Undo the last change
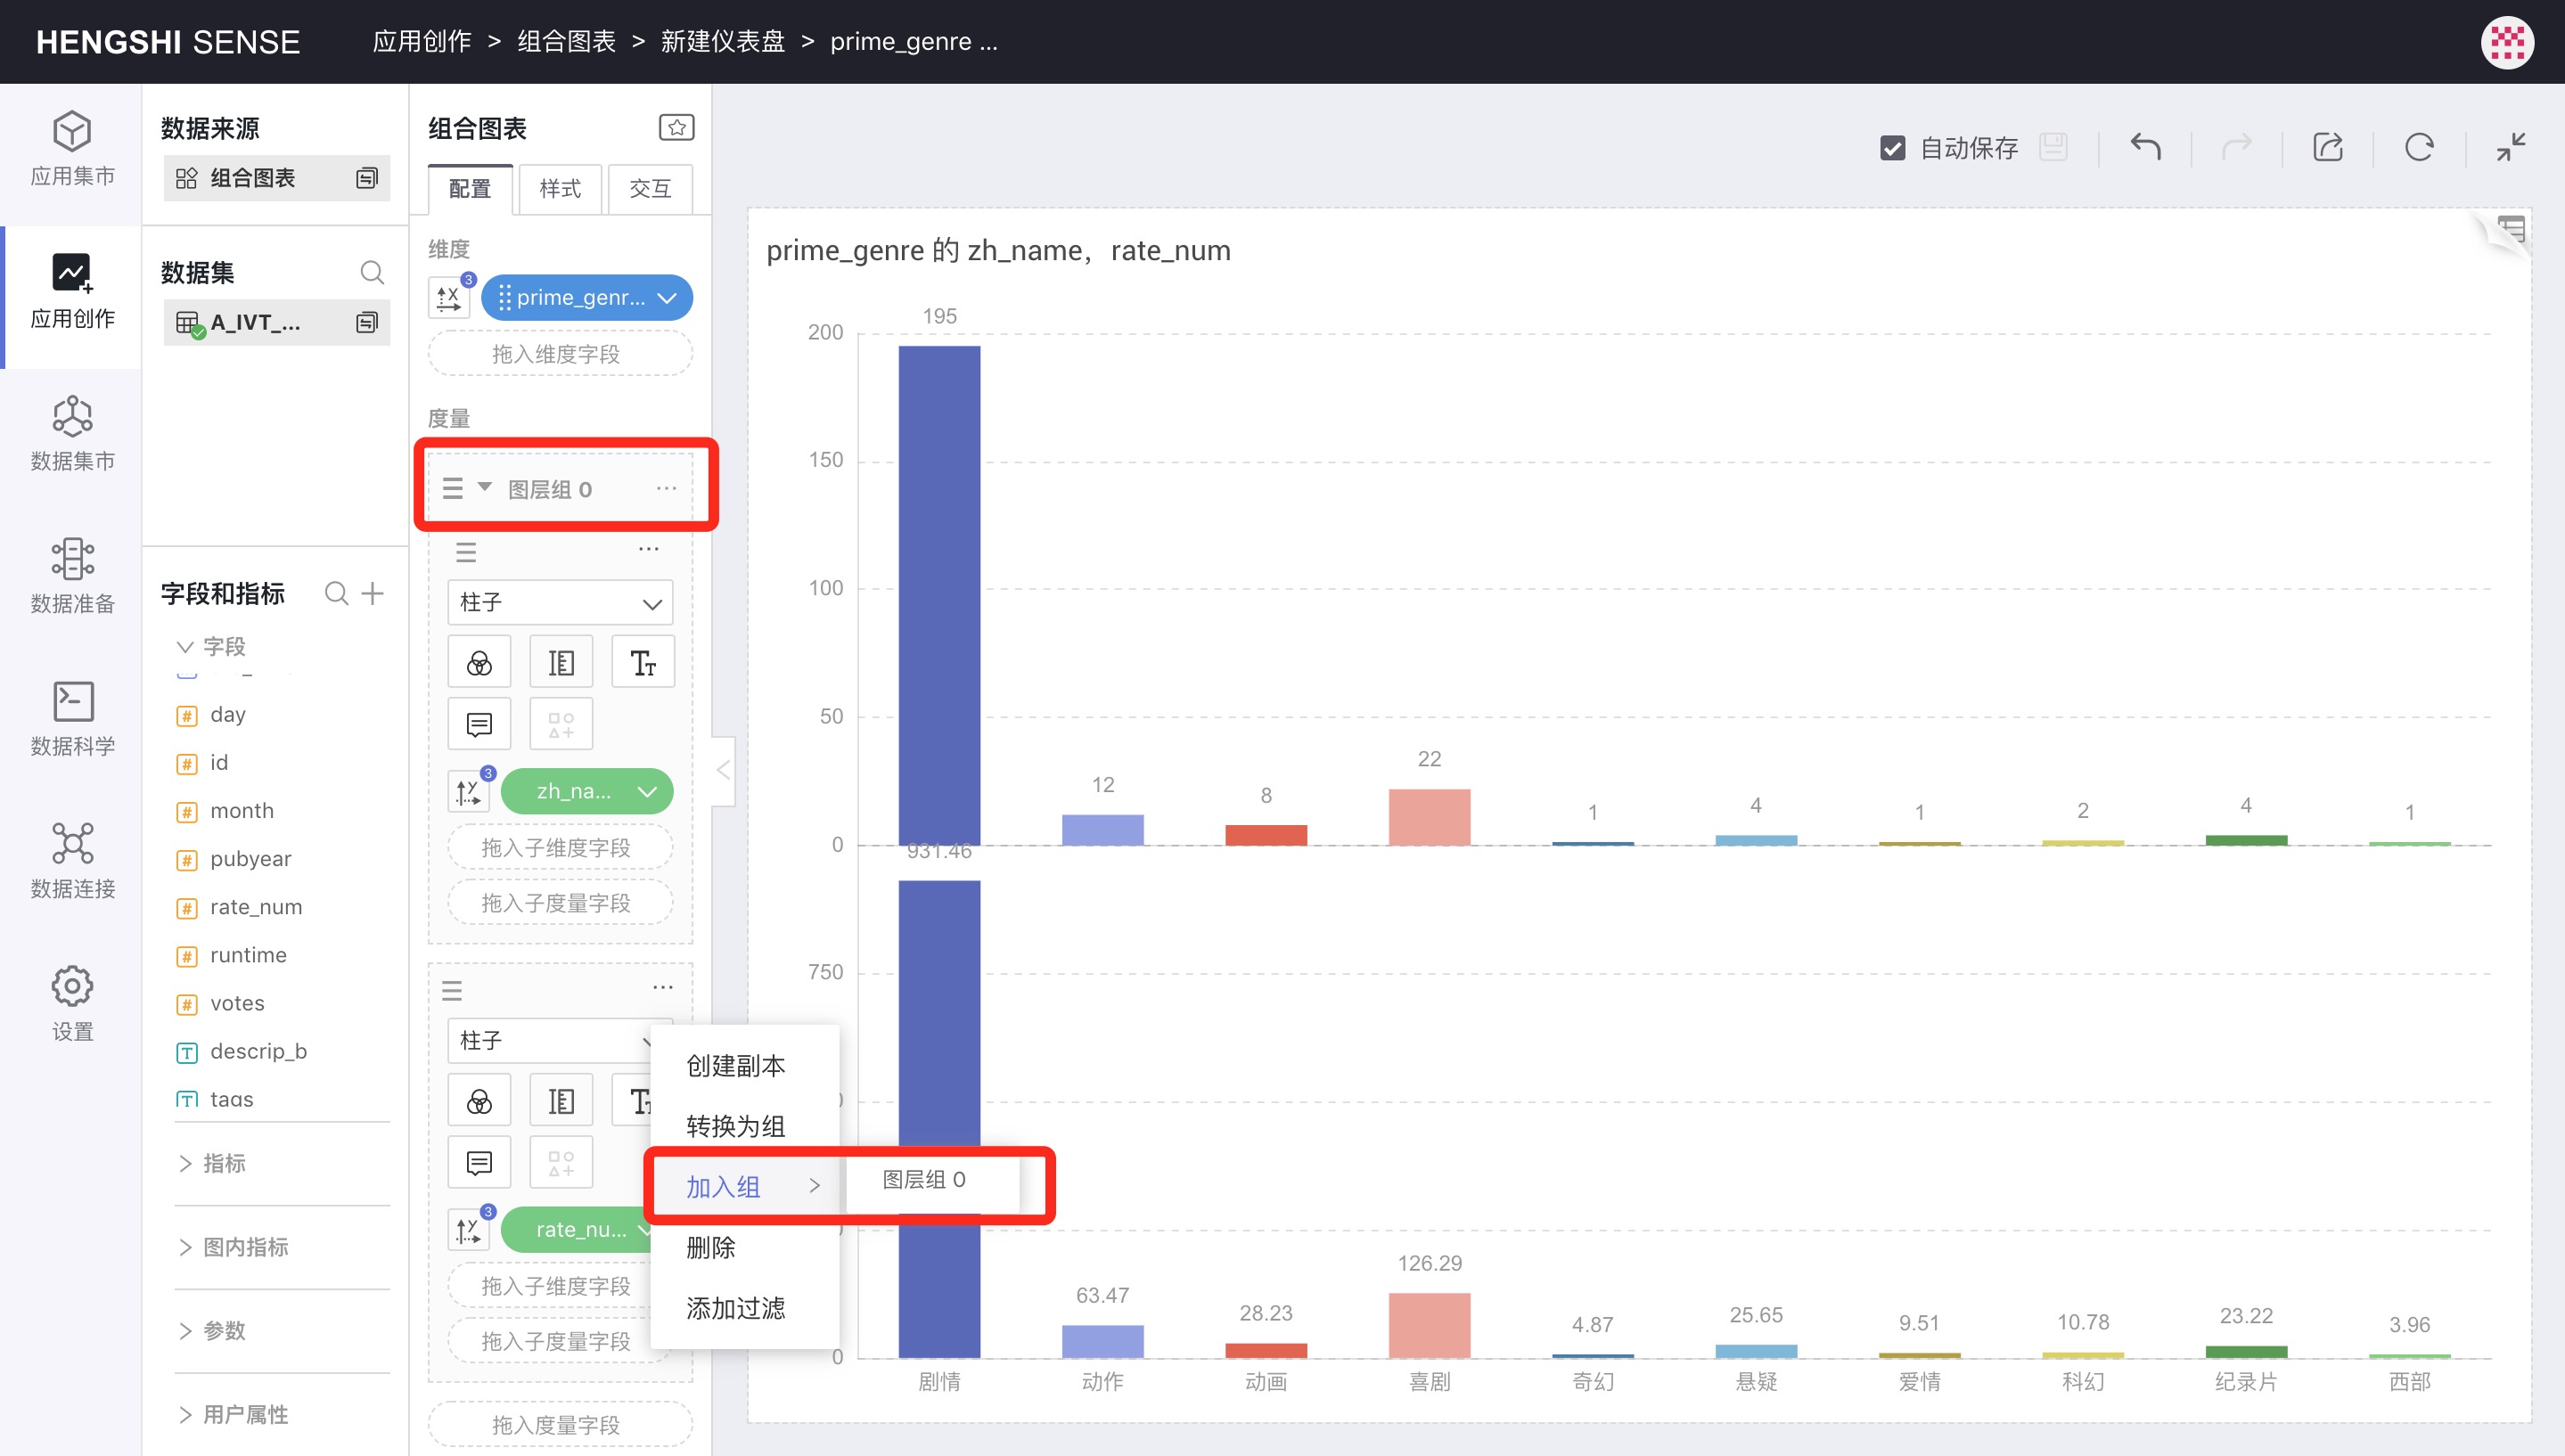This screenshot has width=2565, height=1456. (x=2146, y=147)
